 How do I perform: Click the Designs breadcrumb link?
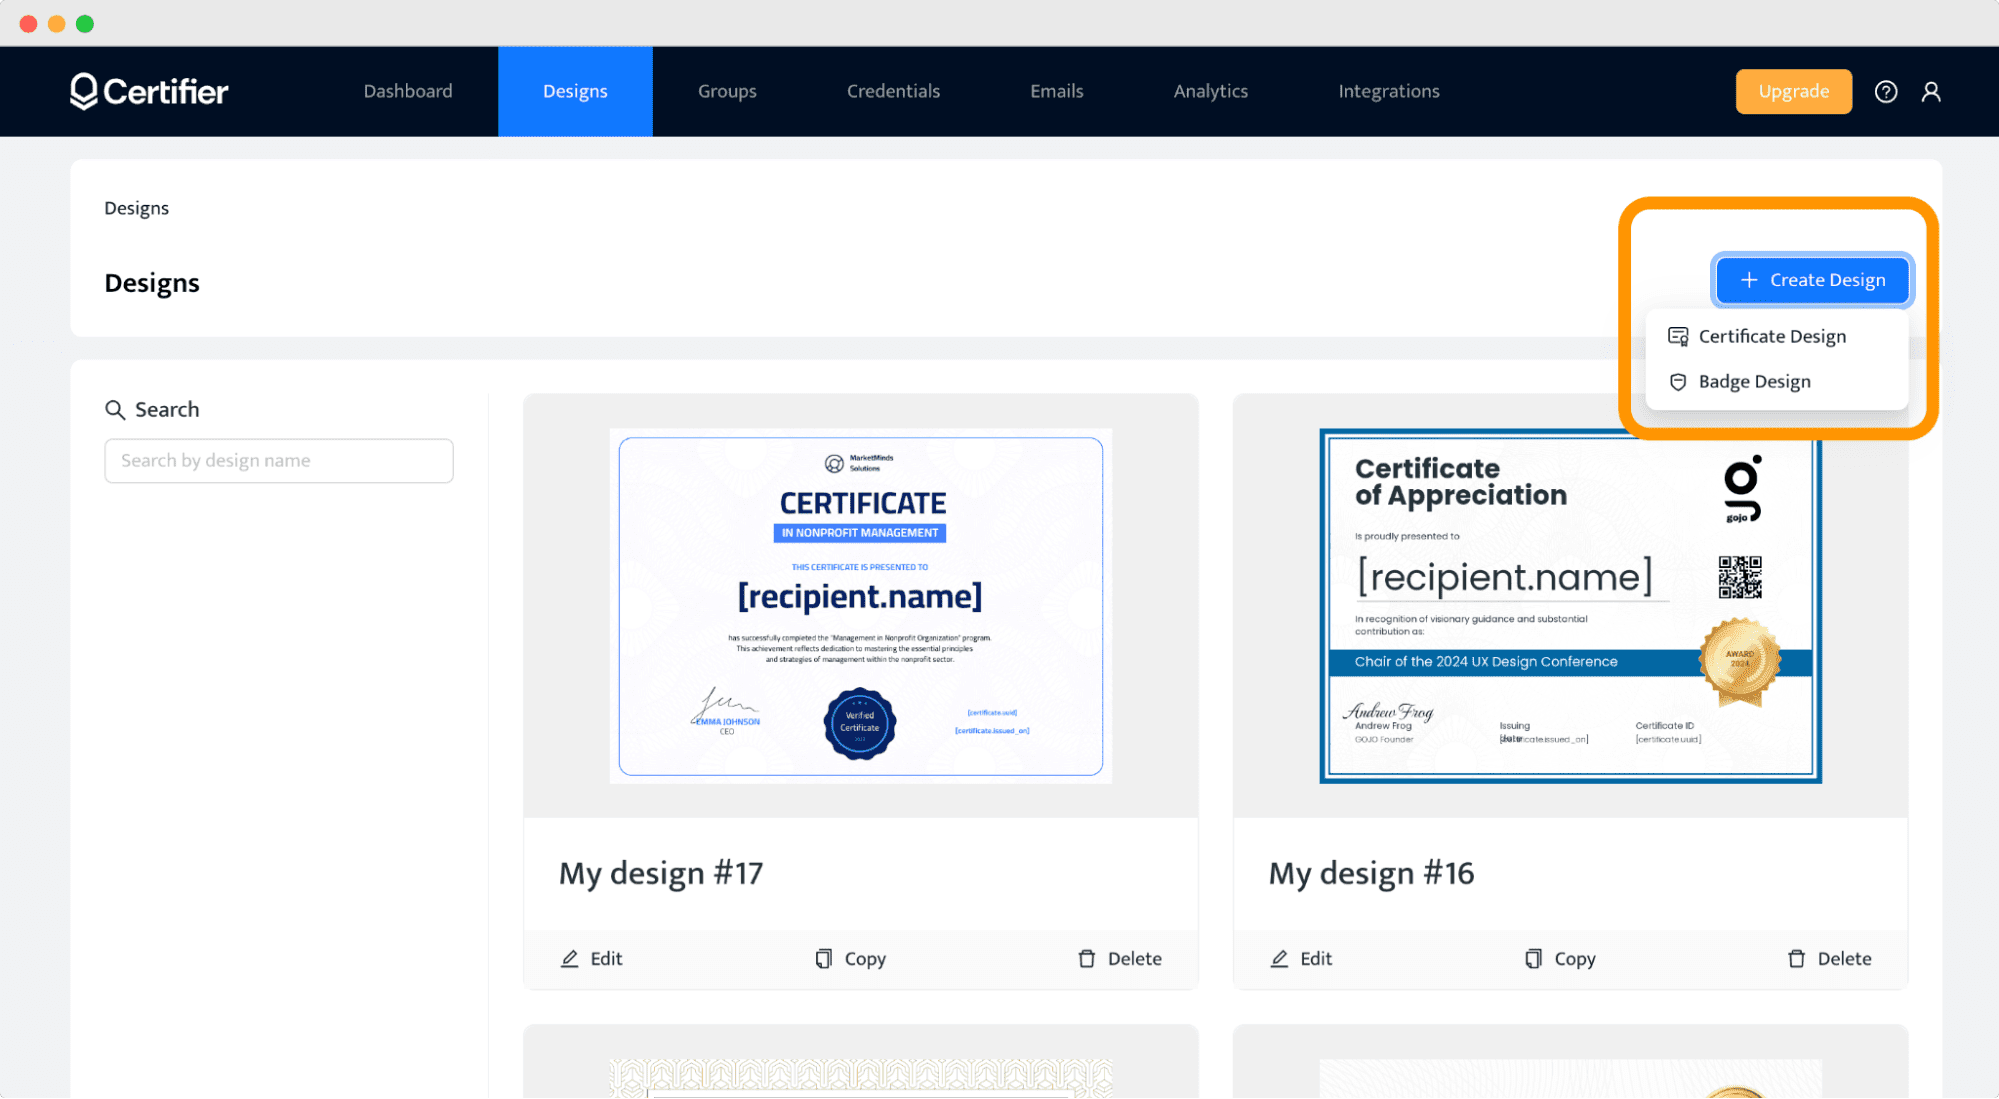click(x=136, y=208)
